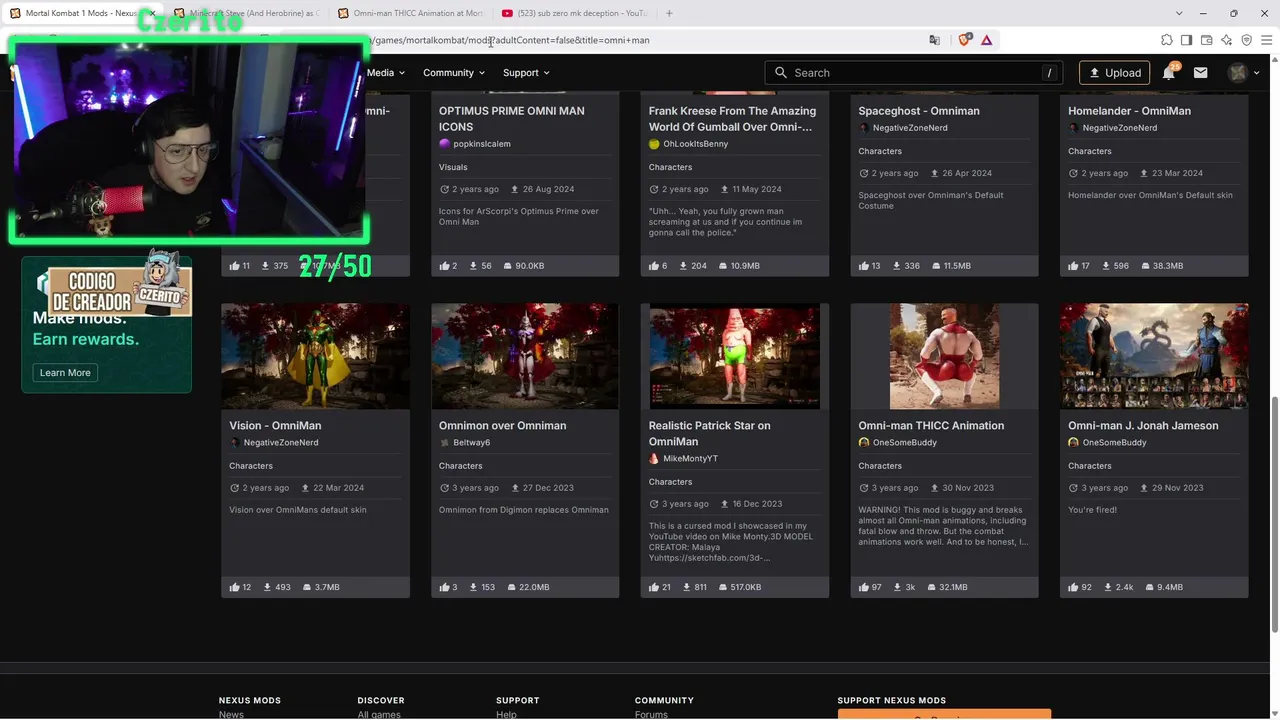Visit OhLookItsBenny author profile
1280x720 pixels.
[696, 144]
